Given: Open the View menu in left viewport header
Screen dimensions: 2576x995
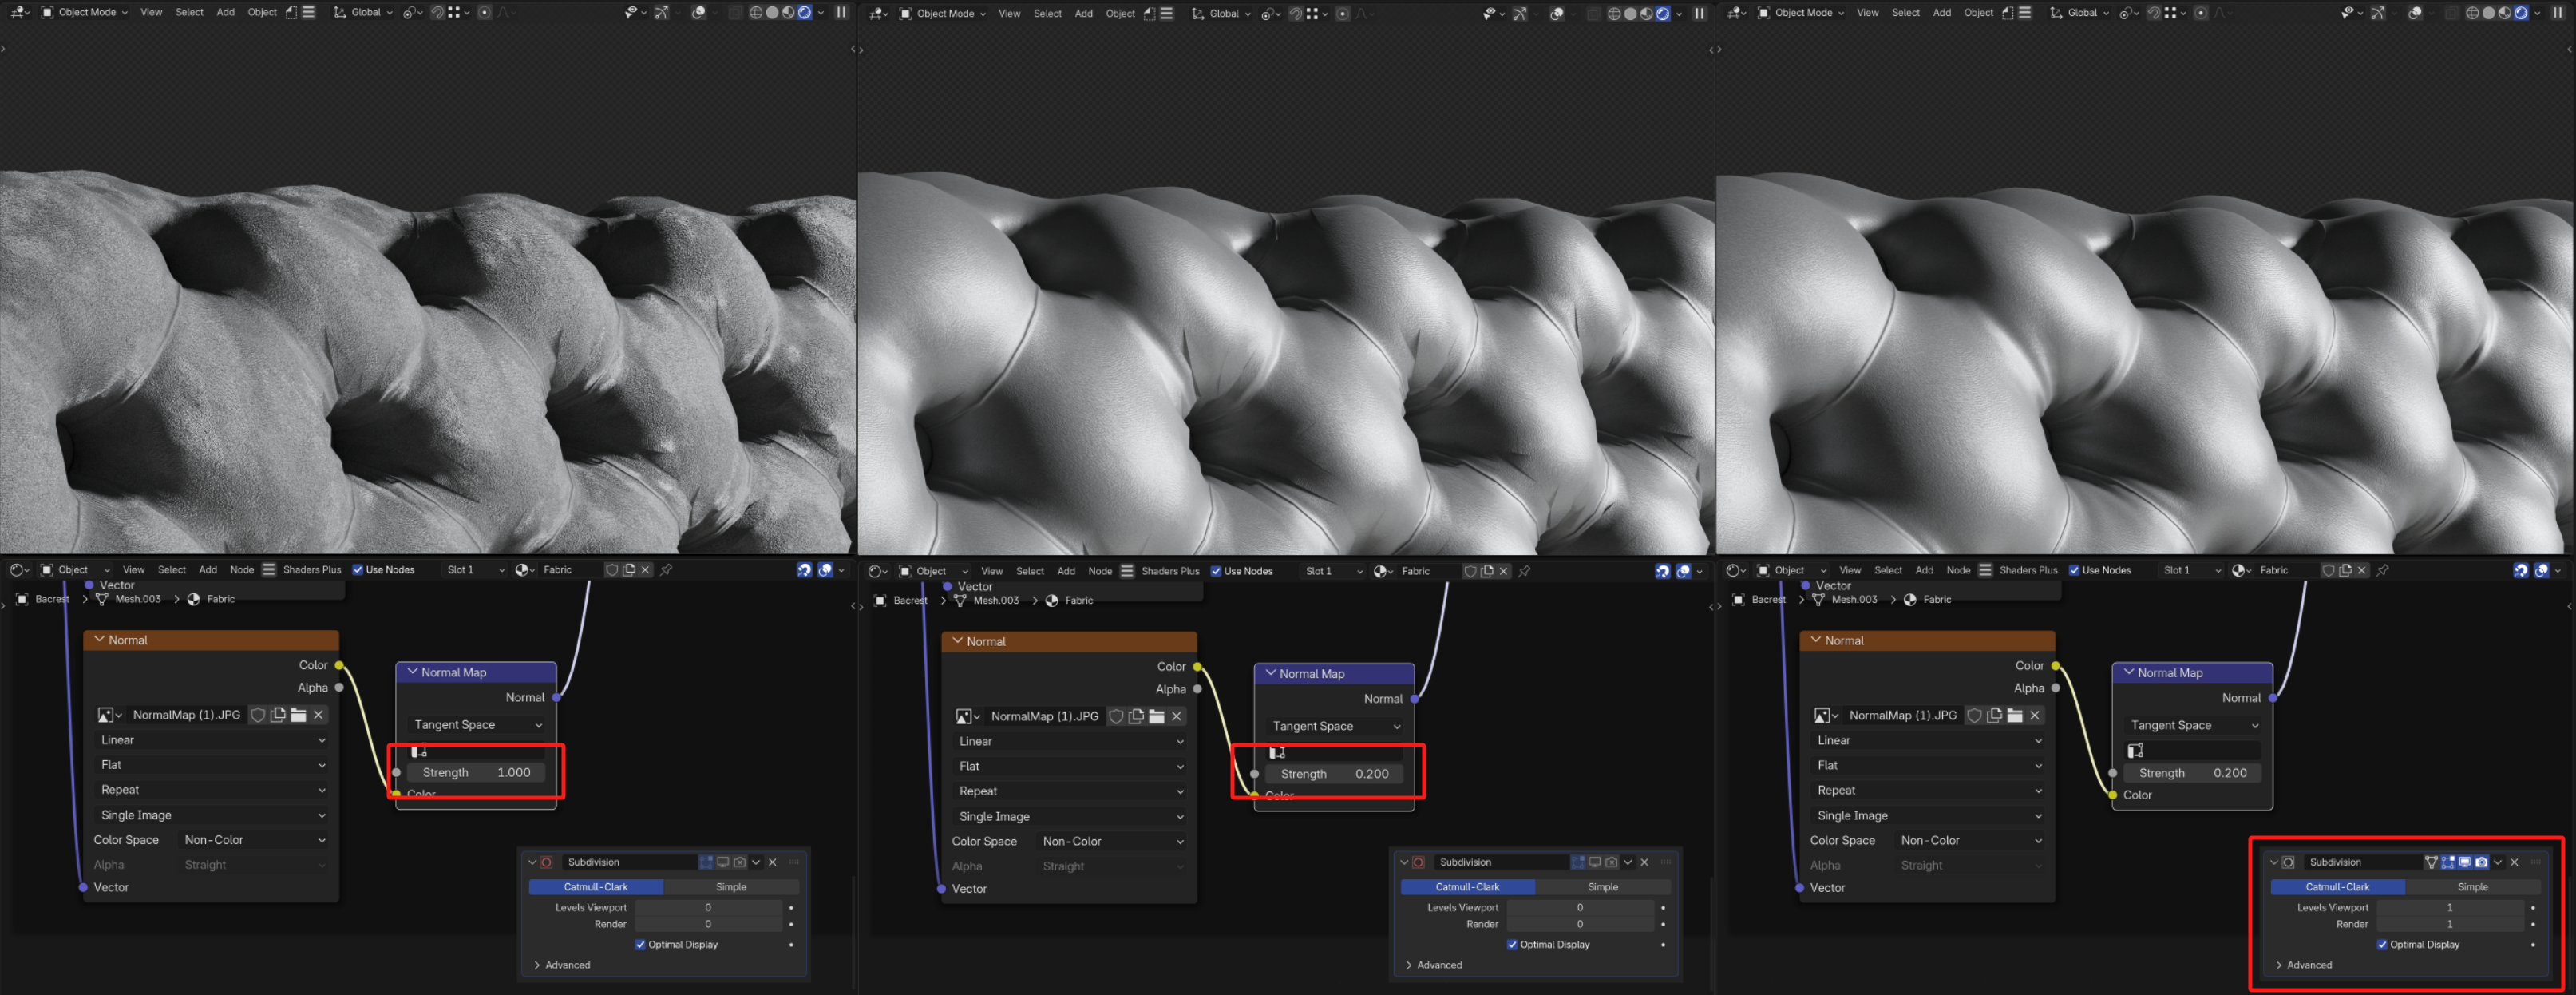Looking at the screenshot, I should (x=151, y=13).
